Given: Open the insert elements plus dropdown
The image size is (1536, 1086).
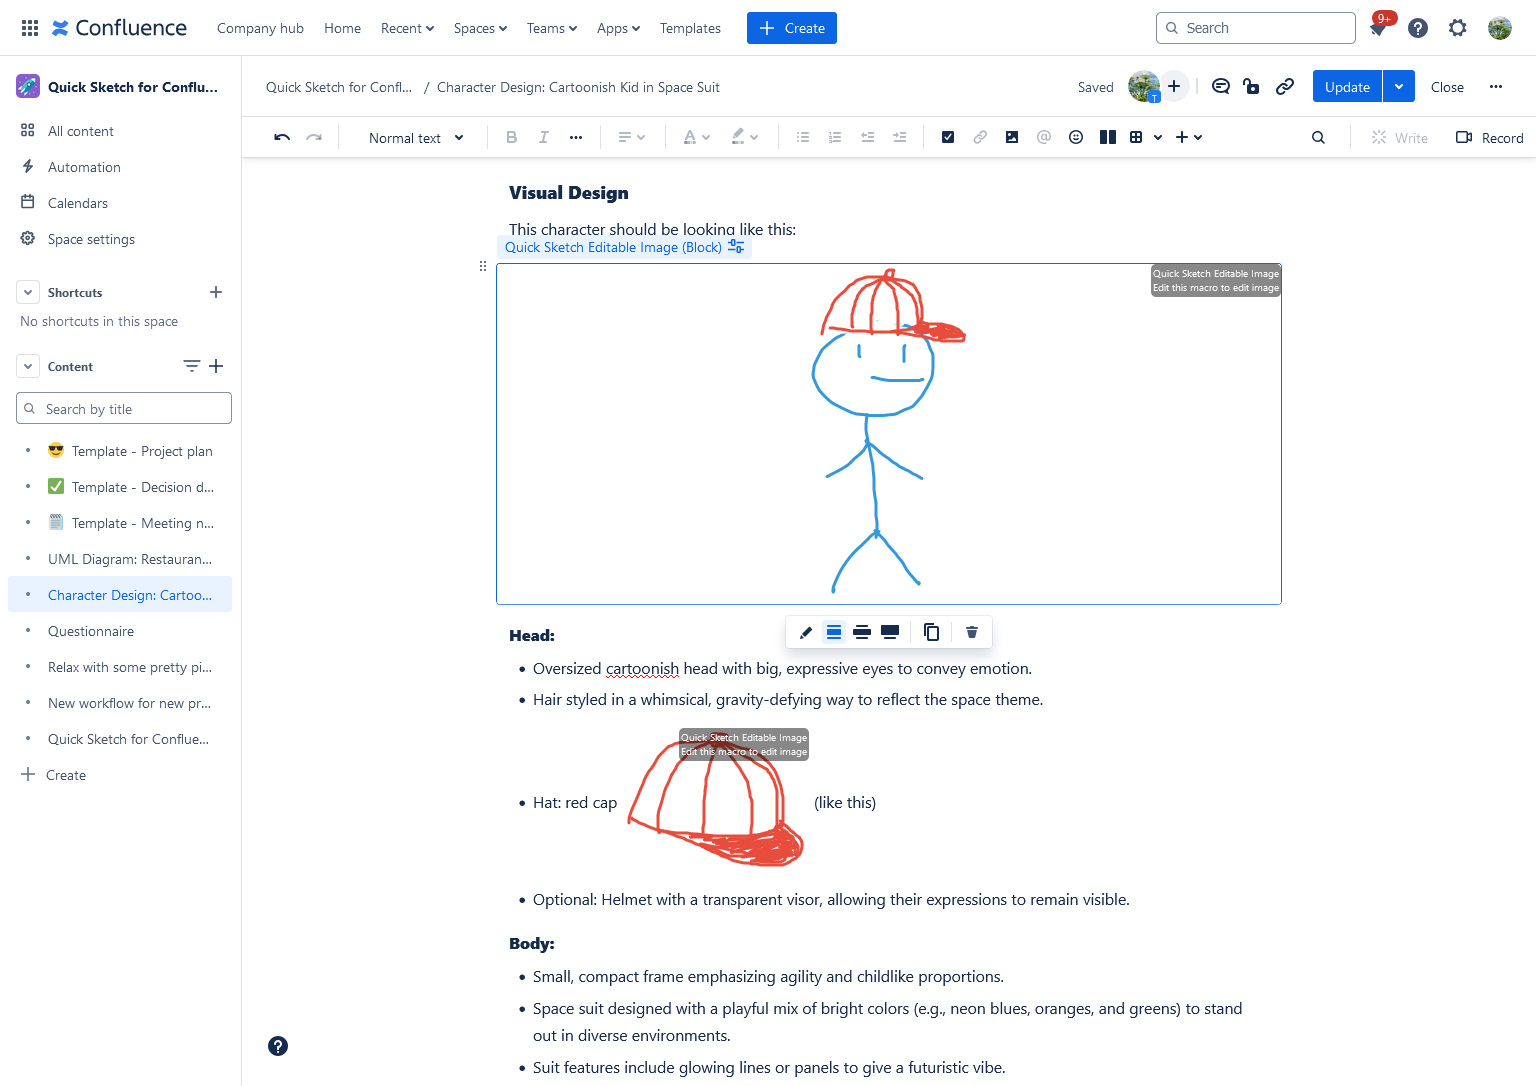Looking at the screenshot, I should [x=1189, y=137].
